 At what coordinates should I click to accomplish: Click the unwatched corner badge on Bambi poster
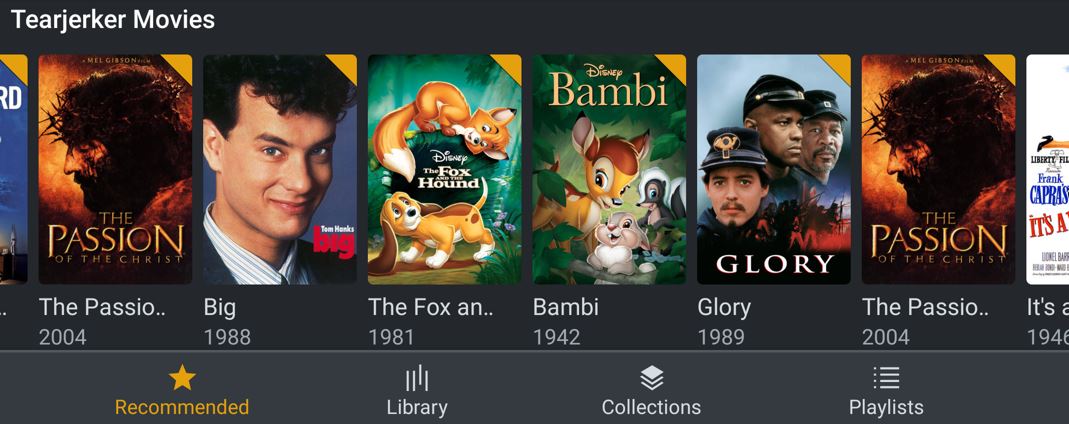(675, 65)
